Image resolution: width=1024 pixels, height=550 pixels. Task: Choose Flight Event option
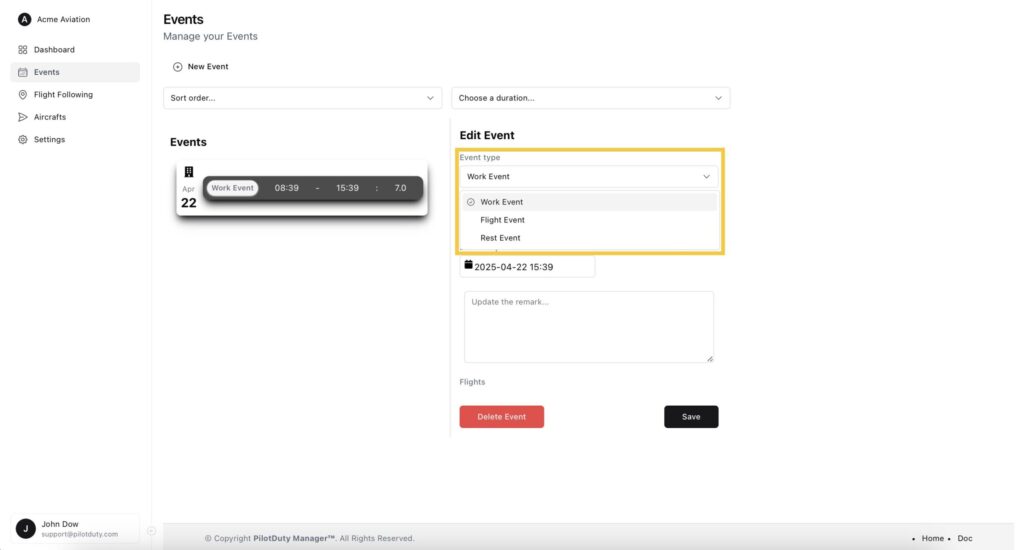click(x=589, y=220)
